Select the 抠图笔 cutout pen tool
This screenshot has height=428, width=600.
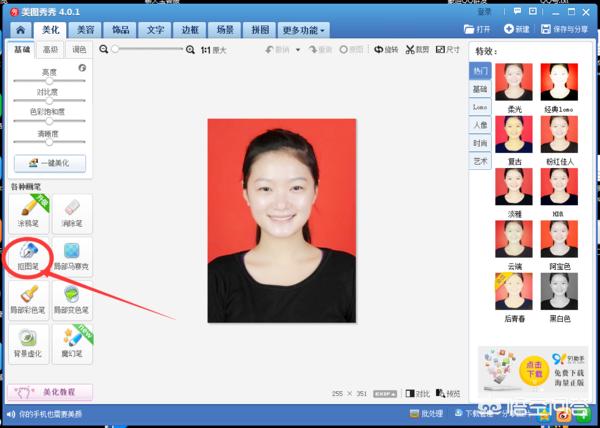(x=29, y=257)
